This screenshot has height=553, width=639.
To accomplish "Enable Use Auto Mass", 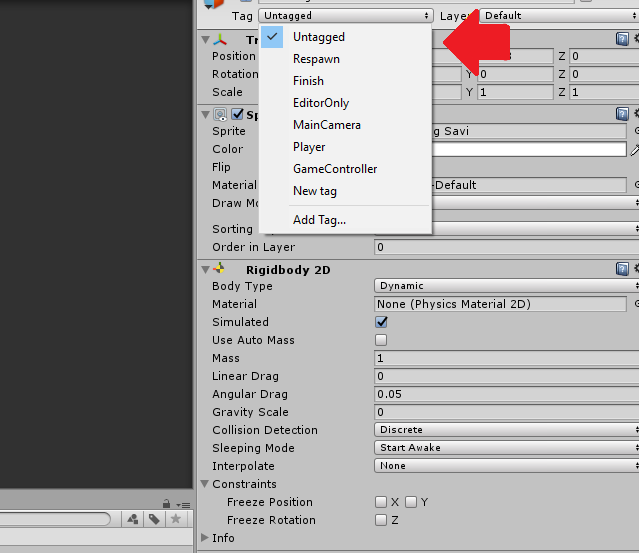I will (381, 340).
